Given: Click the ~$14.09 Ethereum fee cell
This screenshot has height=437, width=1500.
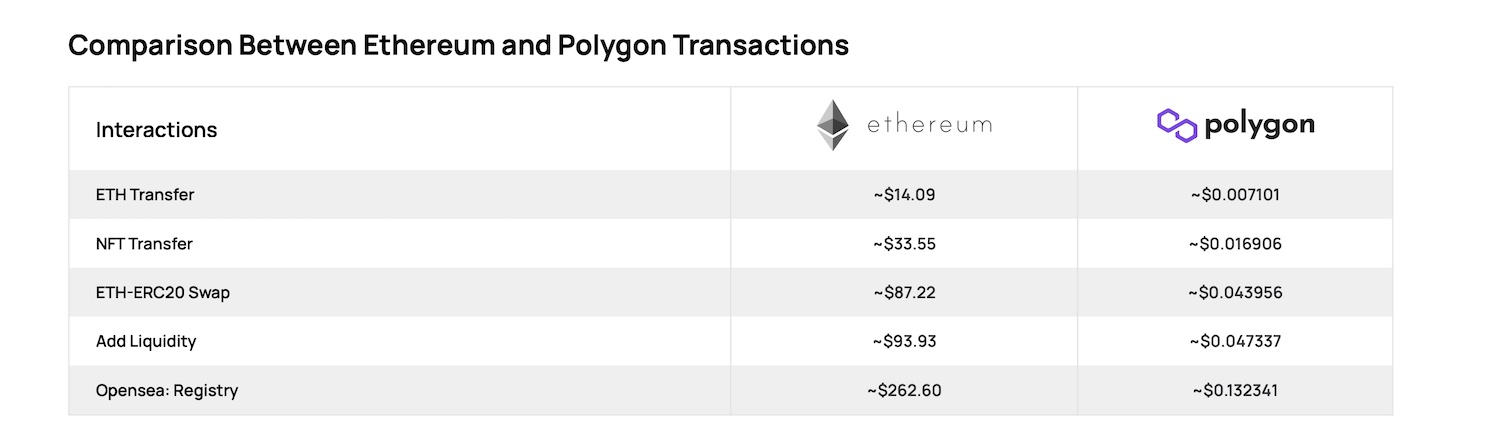Looking at the screenshot, I should tap(904, 195).
